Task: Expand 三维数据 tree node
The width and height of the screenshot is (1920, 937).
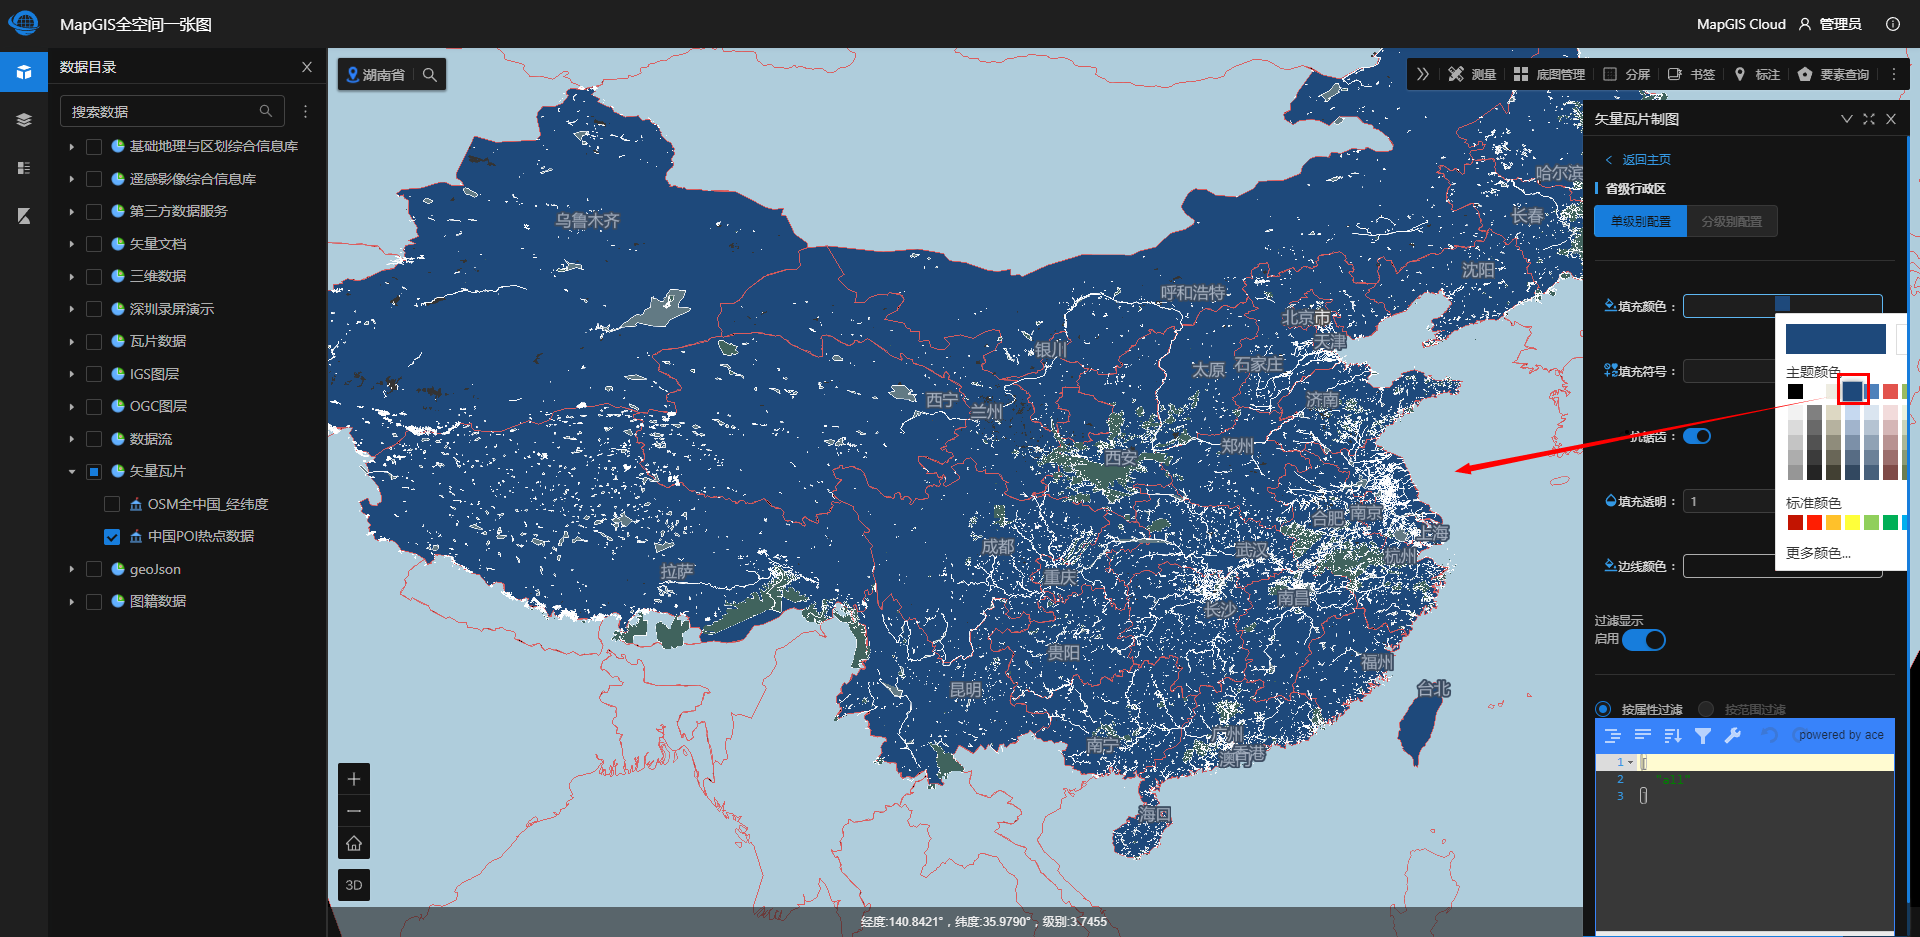Action: (x=72, y=277)
